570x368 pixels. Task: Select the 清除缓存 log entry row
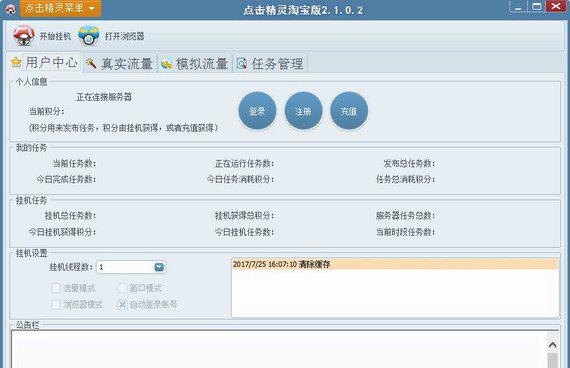point(395,264)
